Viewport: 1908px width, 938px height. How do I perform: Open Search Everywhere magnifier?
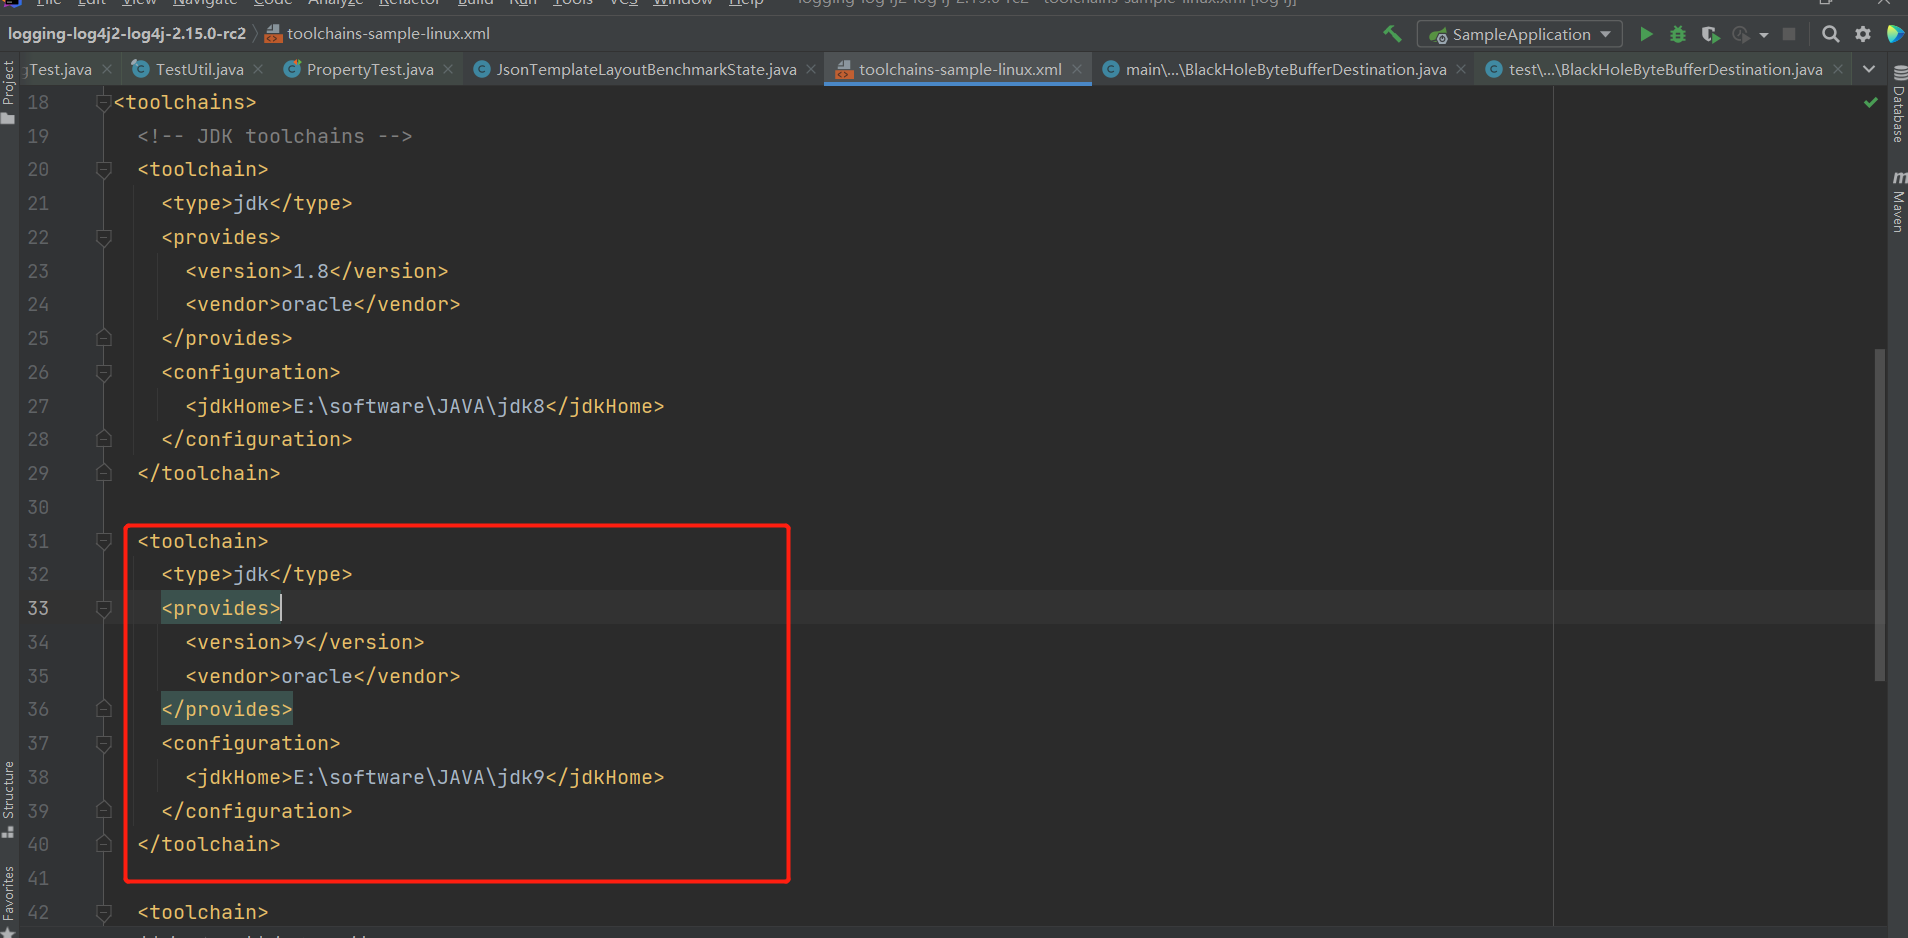coord(1831,34)
